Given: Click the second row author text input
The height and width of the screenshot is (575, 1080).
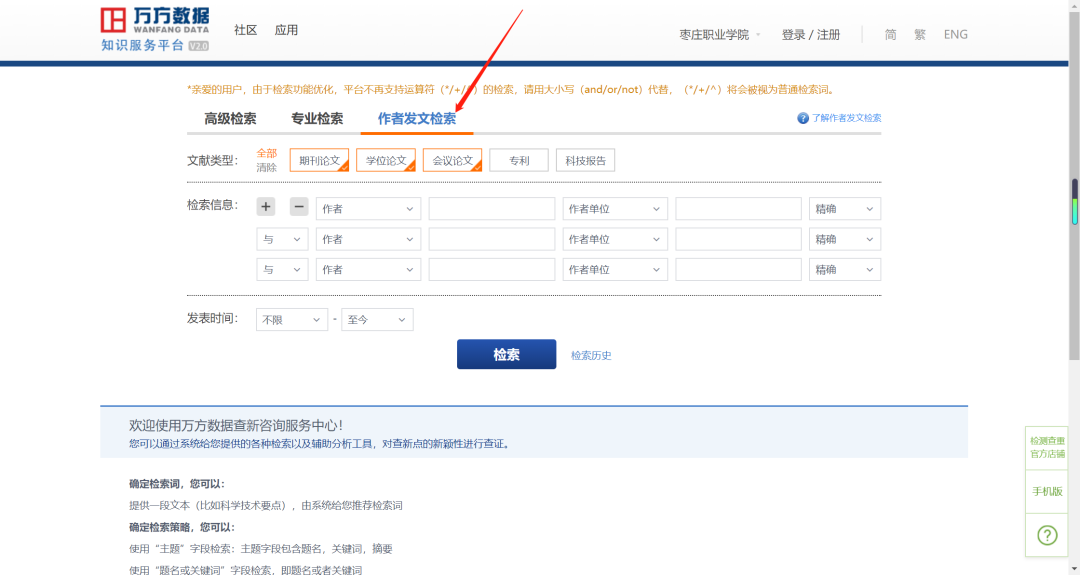Looking at the screenshot, I should point(492,239).
